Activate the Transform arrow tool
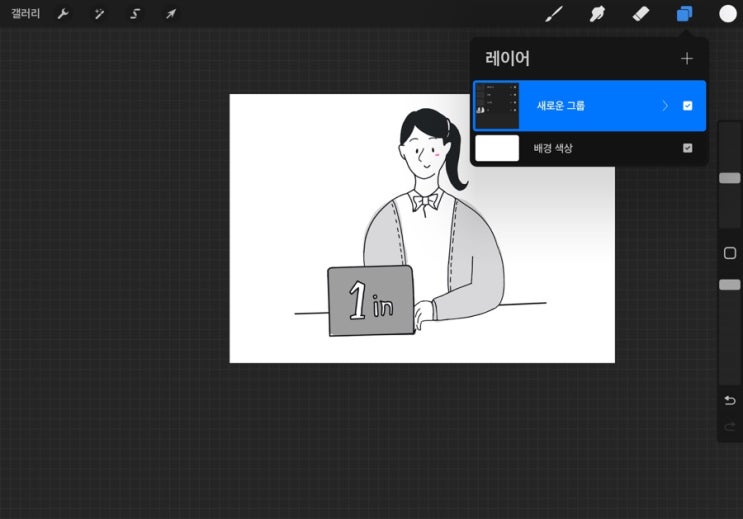 [x=171, y=14]
